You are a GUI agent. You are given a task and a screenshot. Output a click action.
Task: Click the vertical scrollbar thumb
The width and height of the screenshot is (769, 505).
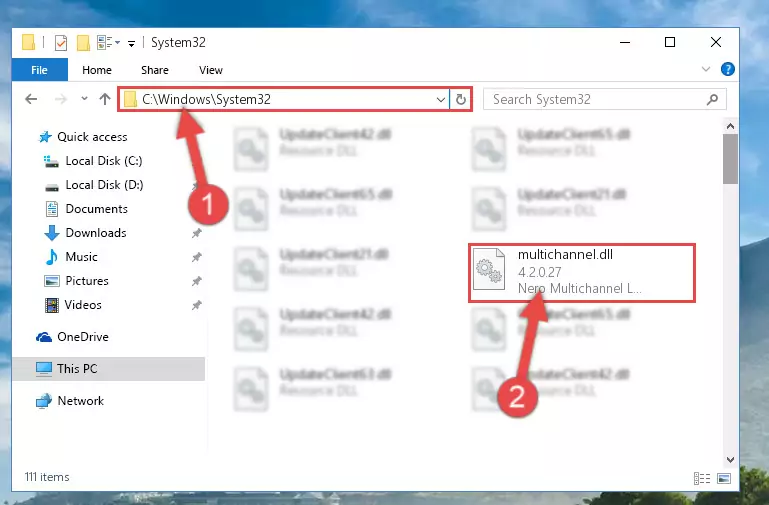tap(730, 159)
